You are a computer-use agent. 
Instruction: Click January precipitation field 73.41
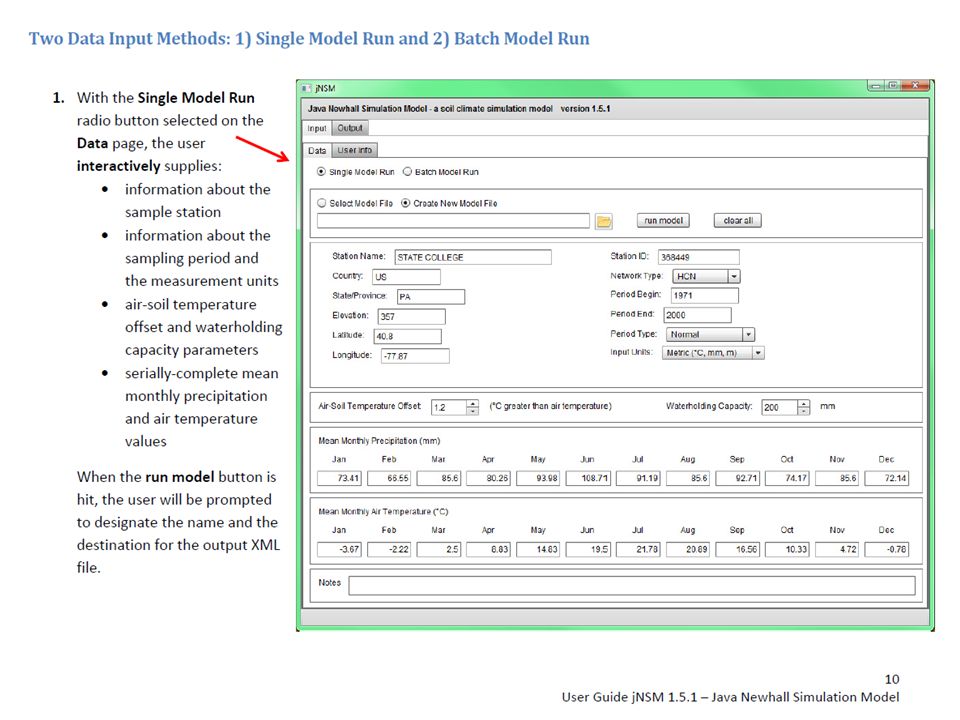click(339, 478)
